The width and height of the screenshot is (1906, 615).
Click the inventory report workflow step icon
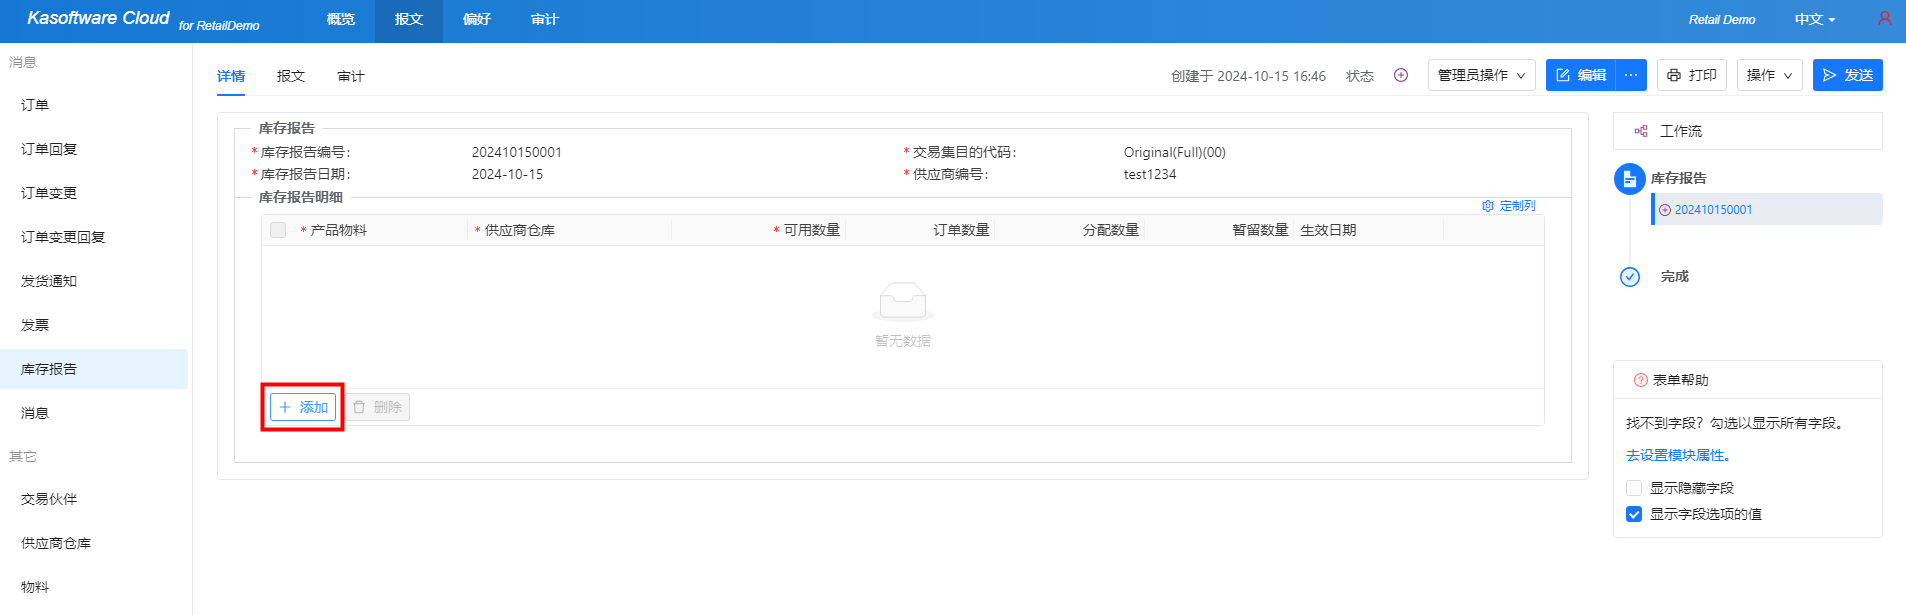(1629, 179)
